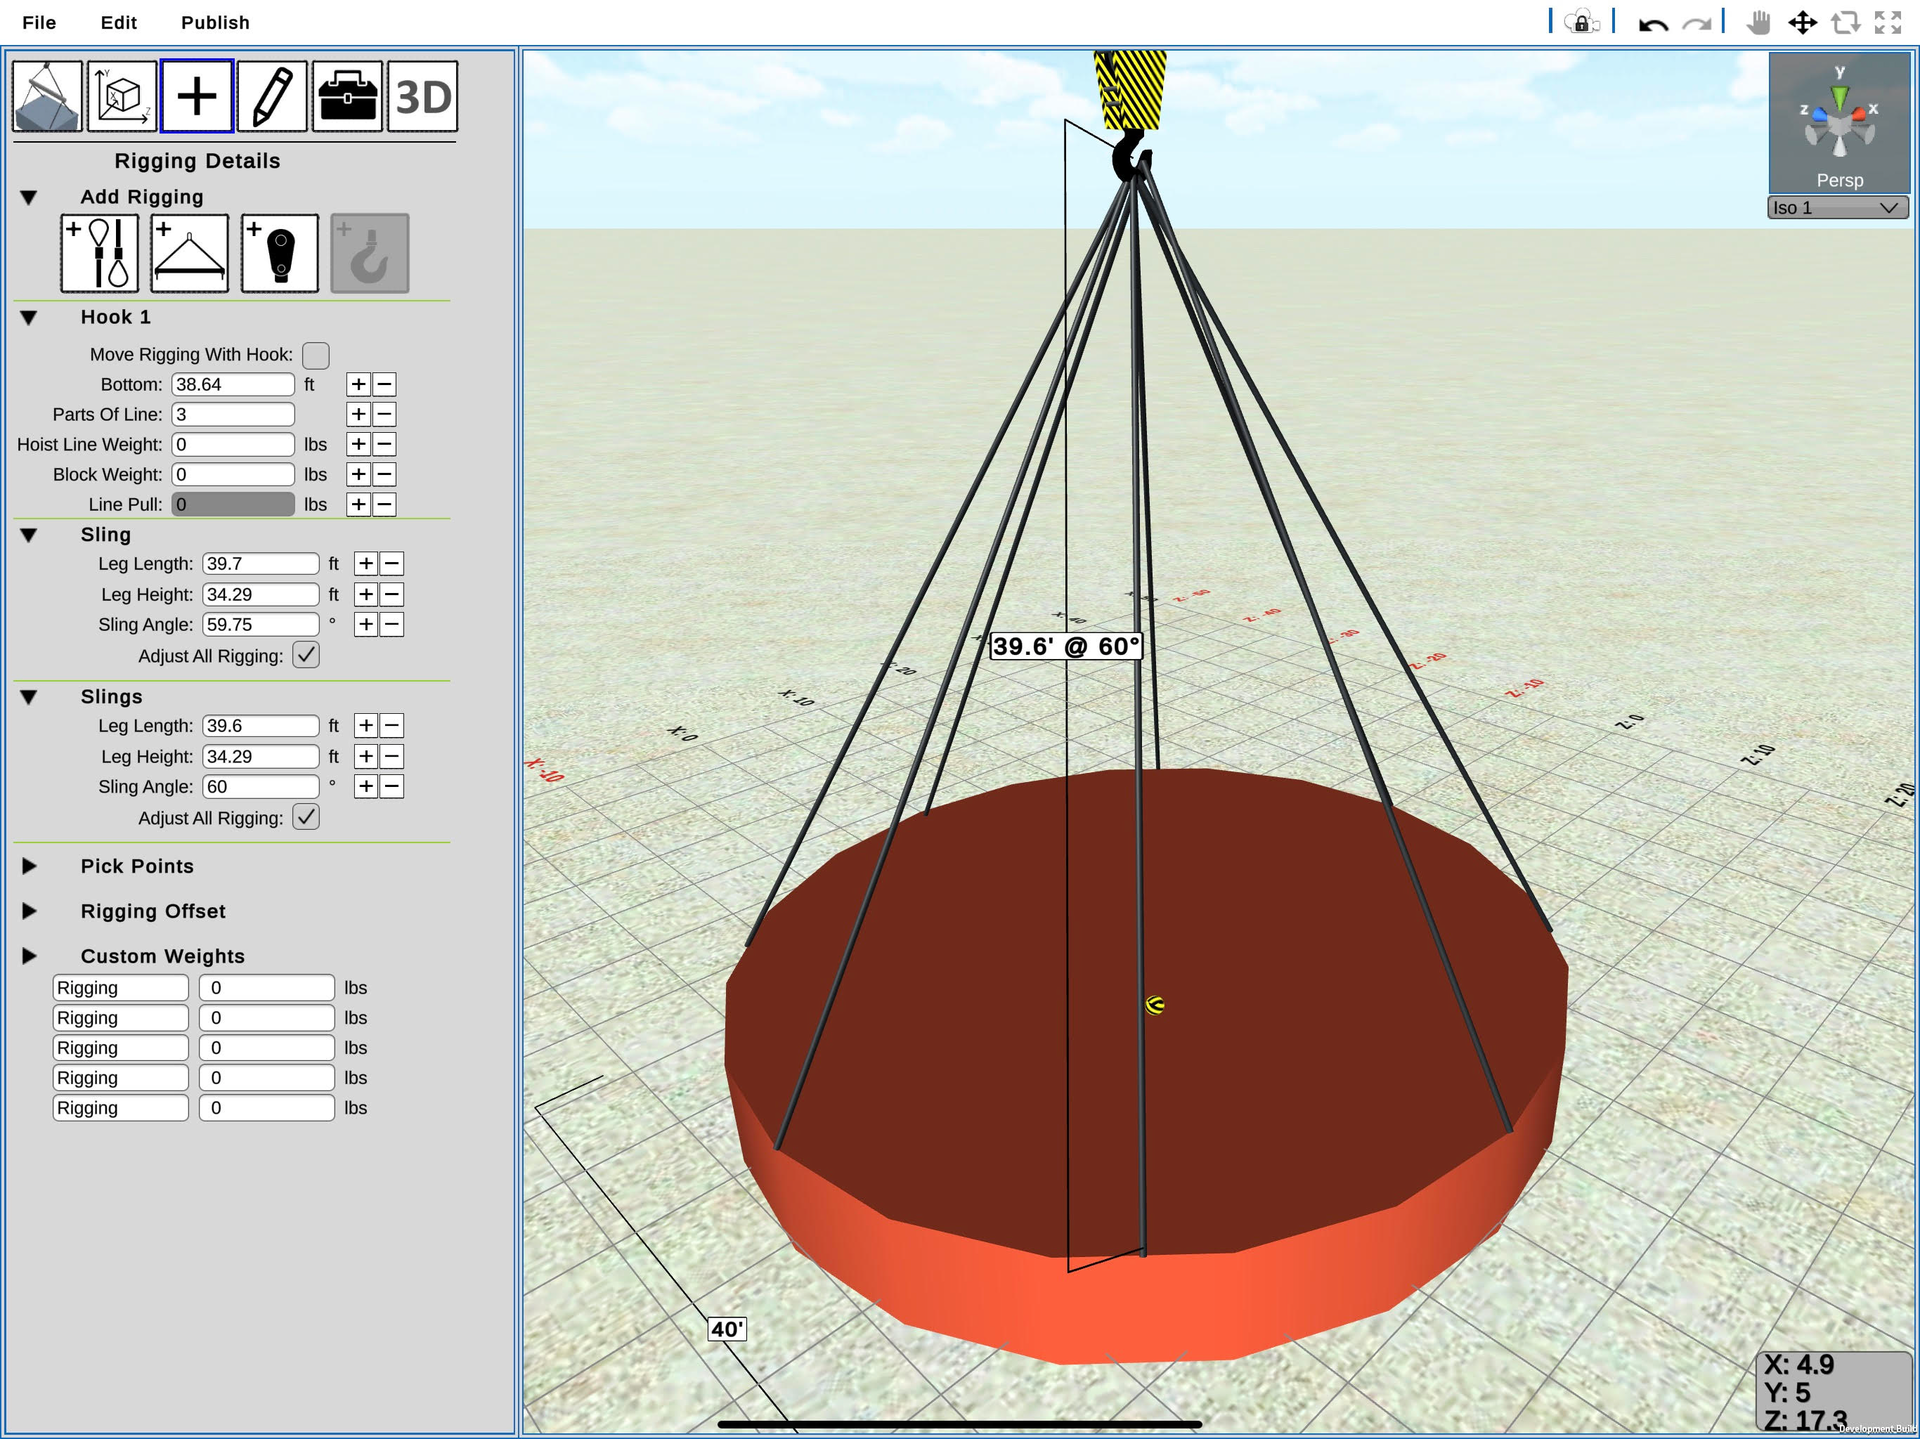Viewport: 1920px width, 1439px height.
Task: Switch to 3D view mode
Action: pyautogui.click(x=421, y=97)
